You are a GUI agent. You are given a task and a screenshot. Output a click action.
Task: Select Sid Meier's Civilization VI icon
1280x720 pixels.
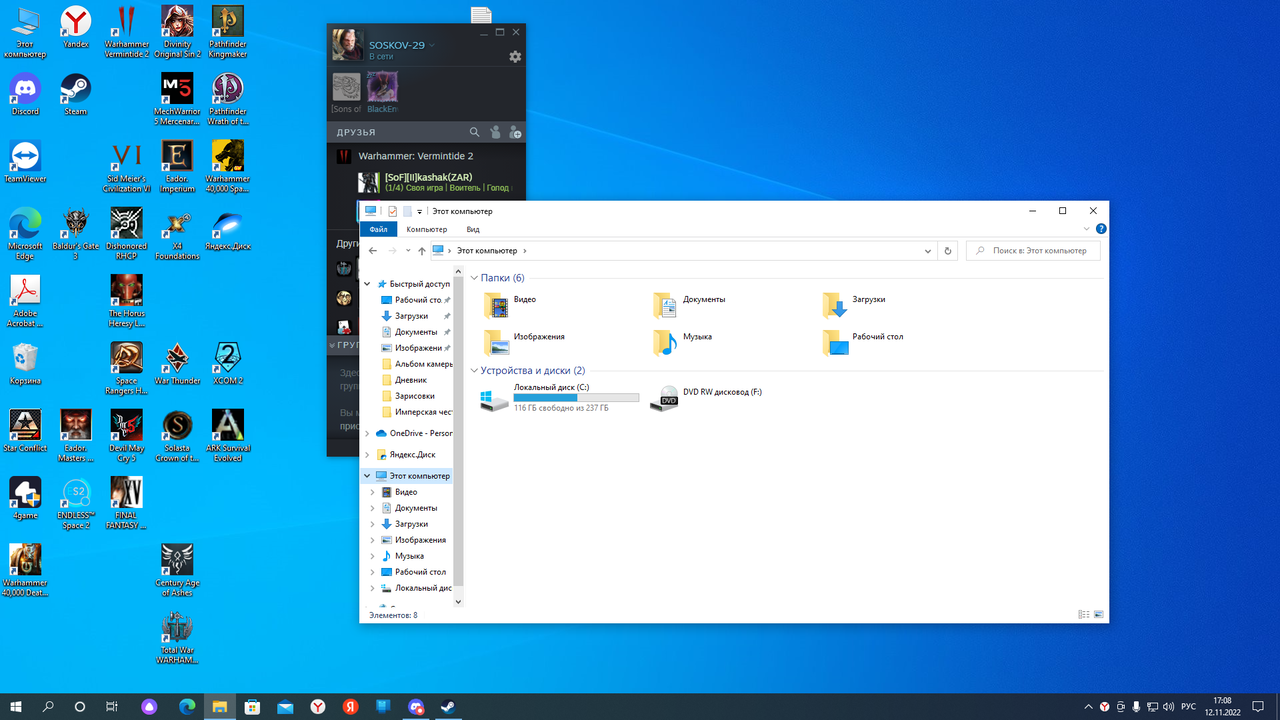(x=127, y=167)
